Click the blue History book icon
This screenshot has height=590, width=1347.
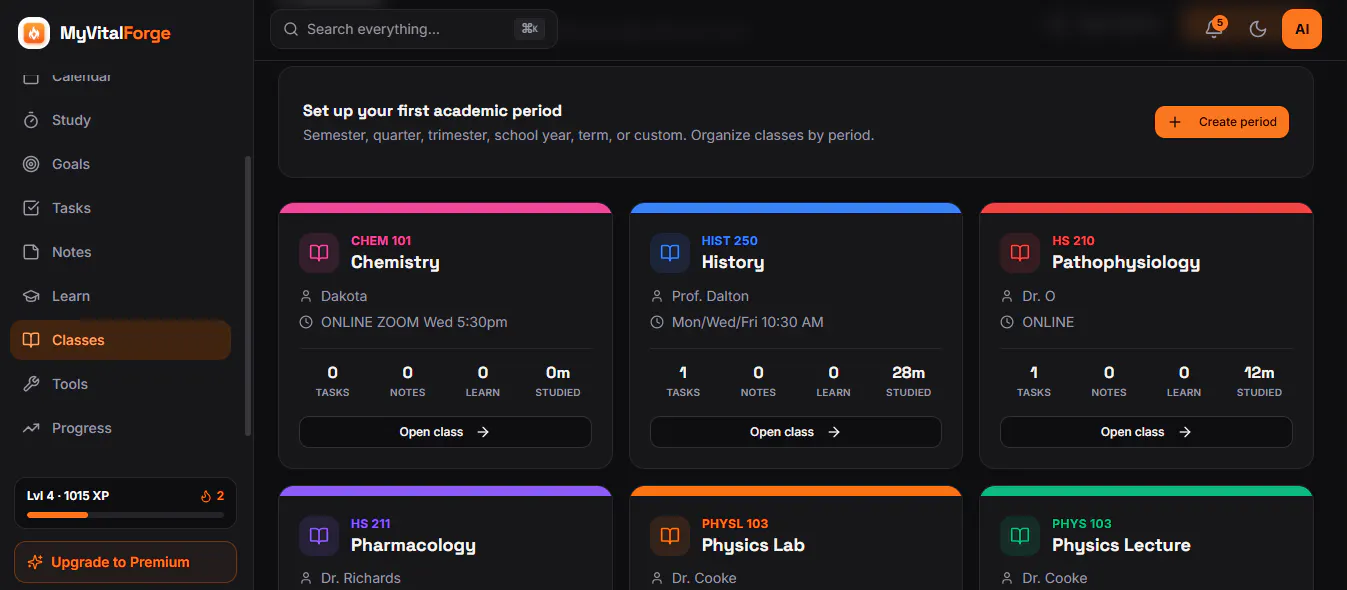pyautogui.click(x=670, y=253)
